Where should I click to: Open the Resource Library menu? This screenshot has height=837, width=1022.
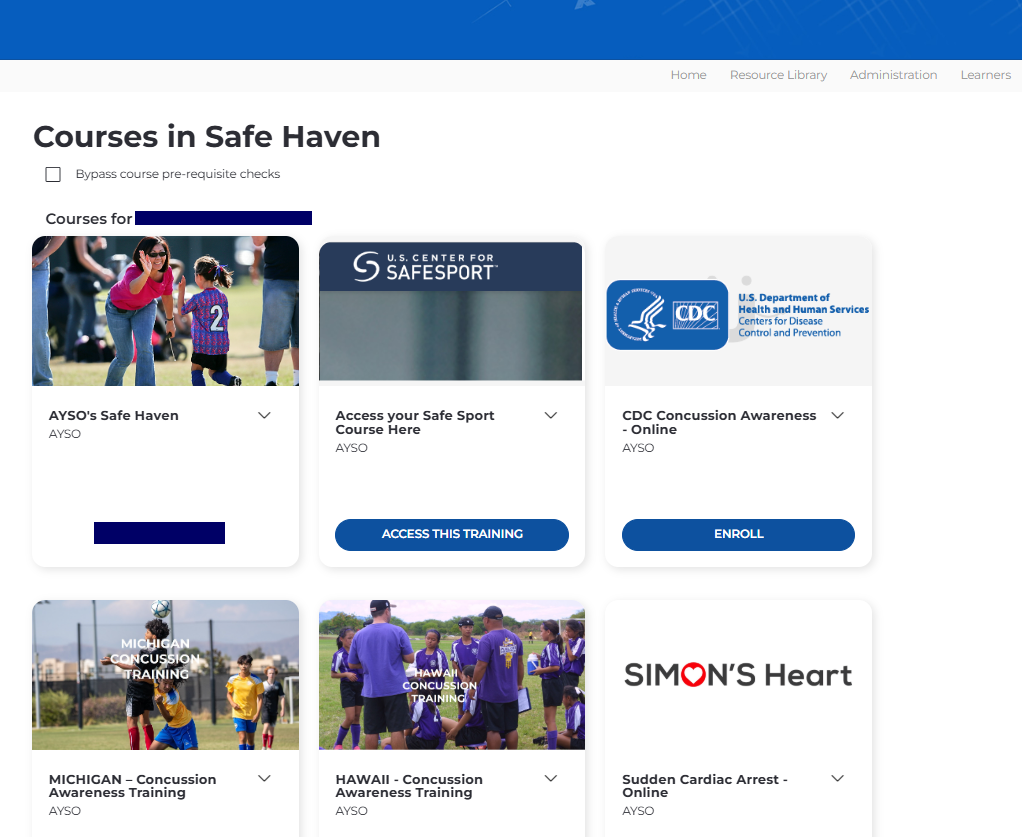coord(778,75)
